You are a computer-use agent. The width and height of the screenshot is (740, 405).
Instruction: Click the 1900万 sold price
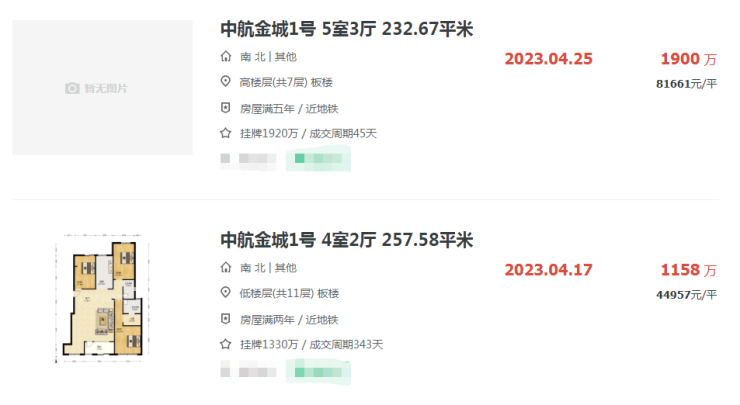[x=688, y=58]
